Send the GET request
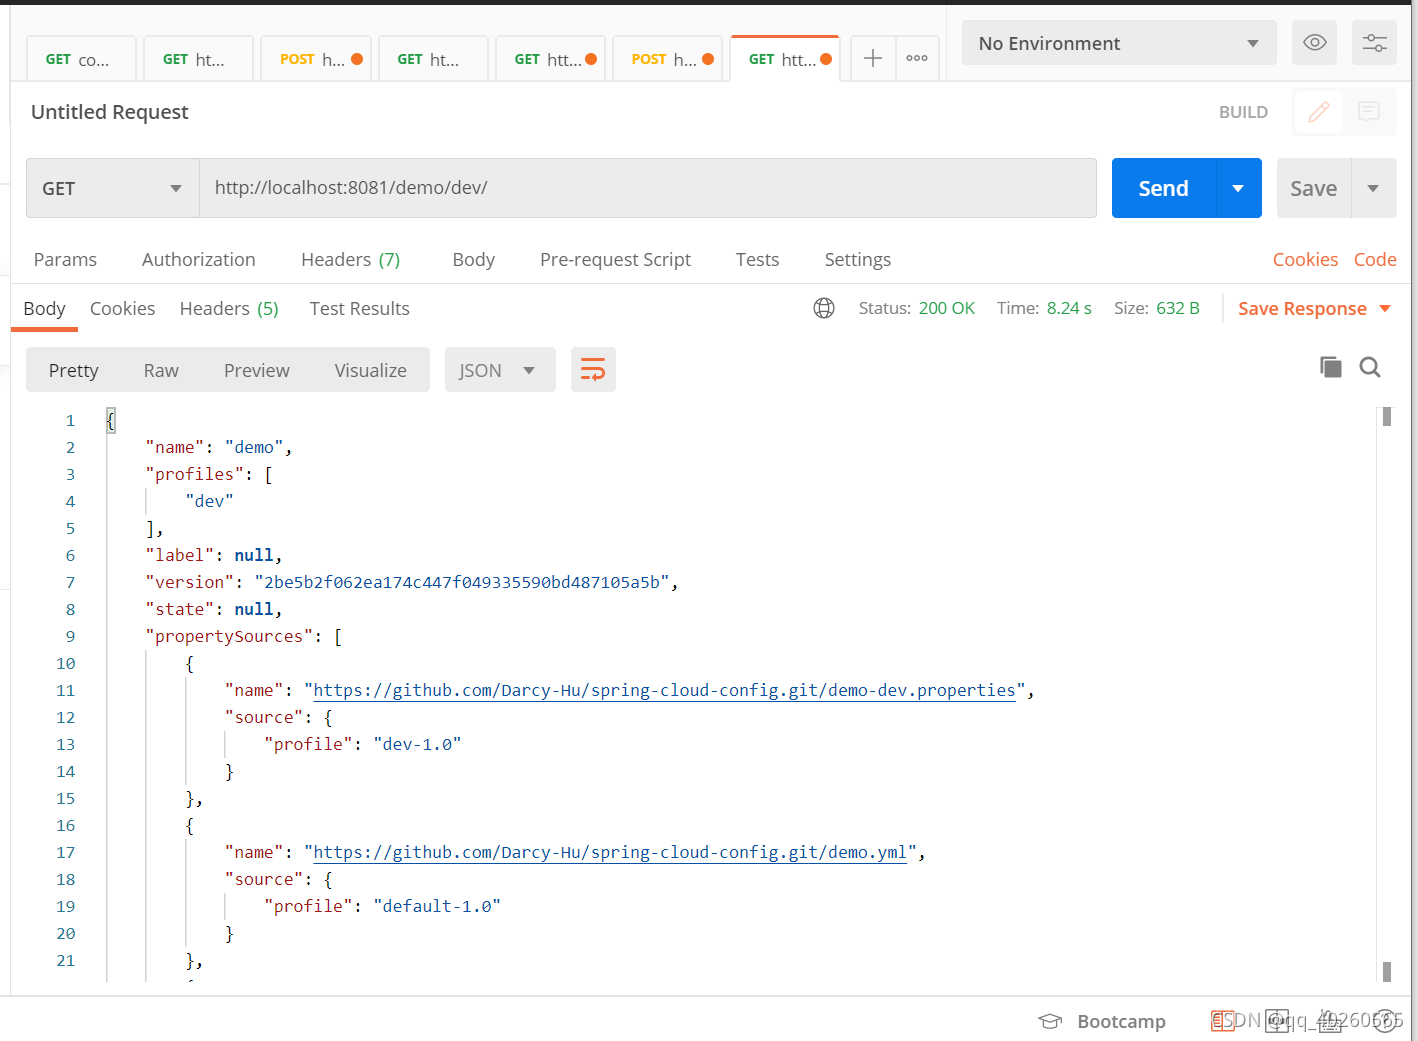 1164,188
